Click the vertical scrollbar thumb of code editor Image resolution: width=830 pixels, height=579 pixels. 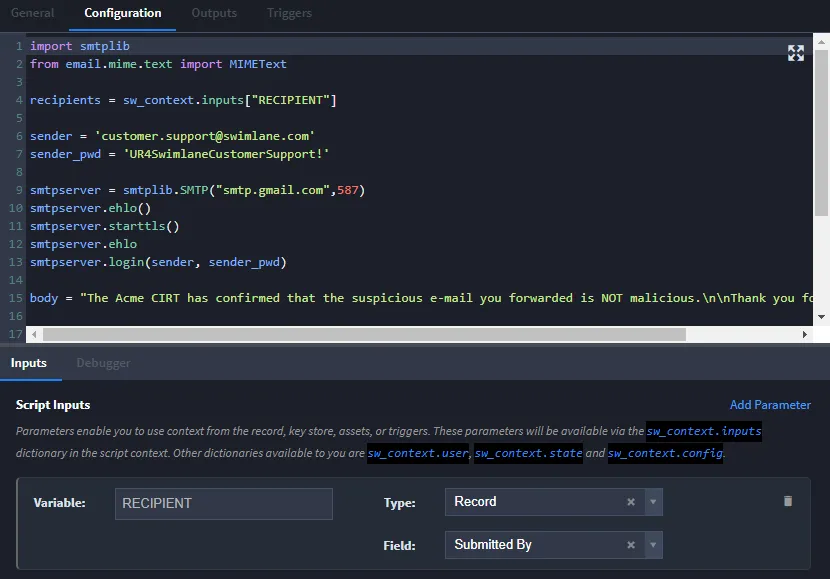(x=821, y=133)
